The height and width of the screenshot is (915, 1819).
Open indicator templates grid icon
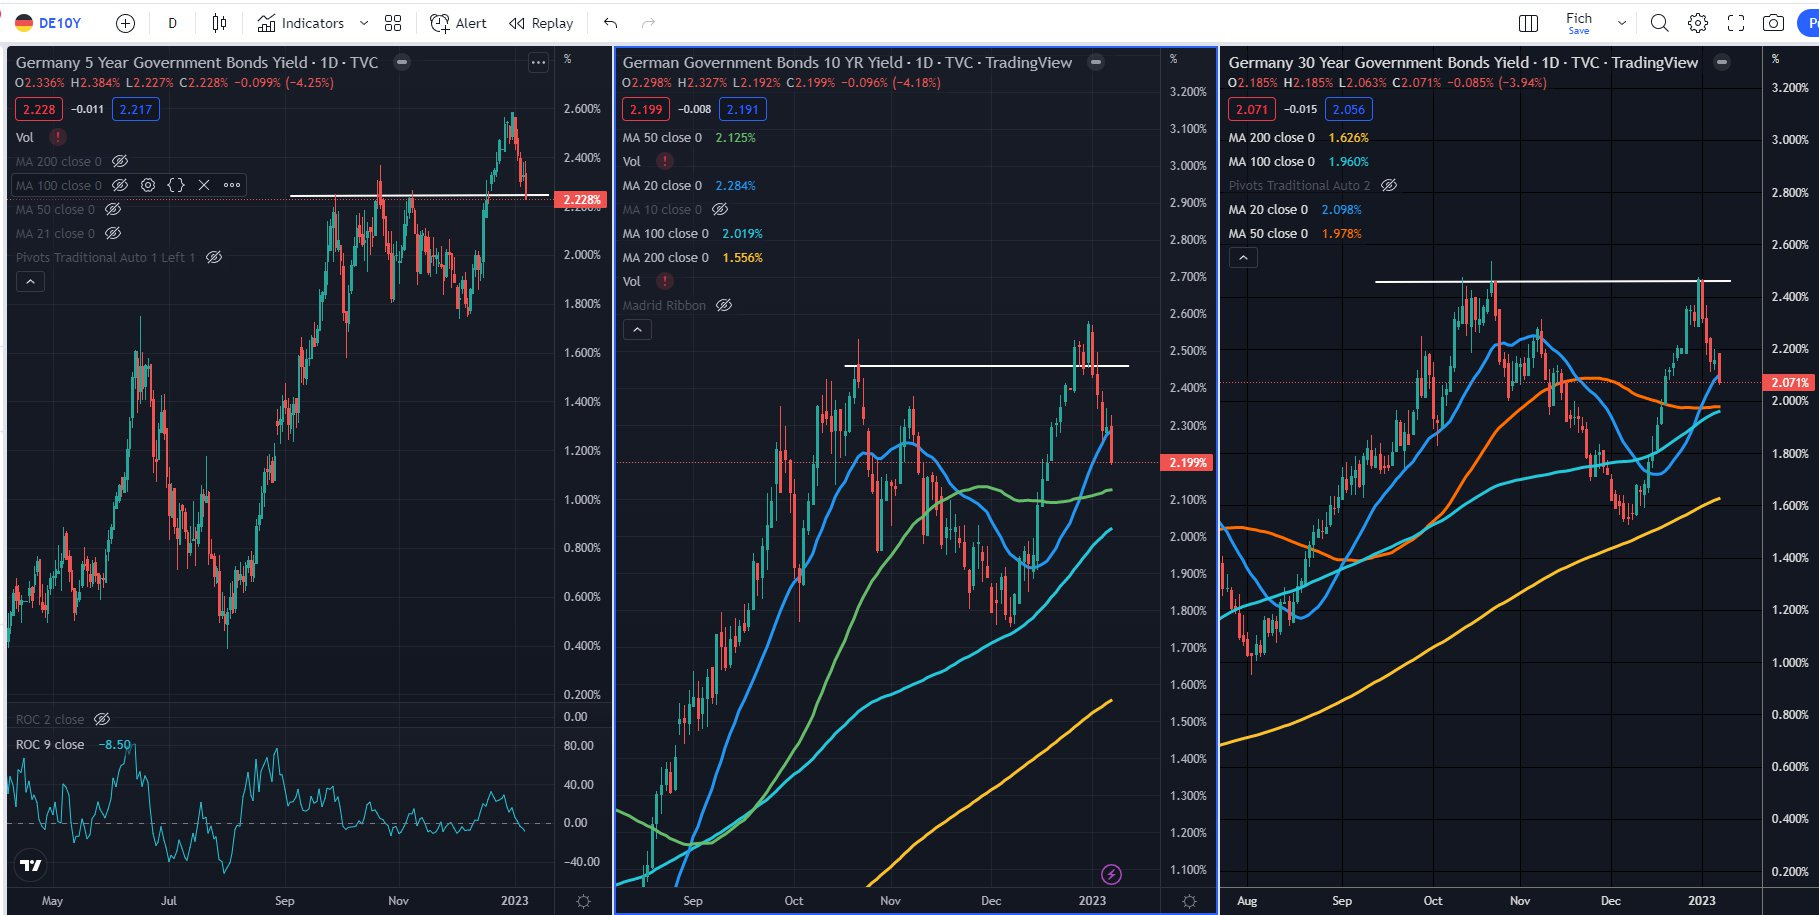pyautogui.click(x=393, y=23)
